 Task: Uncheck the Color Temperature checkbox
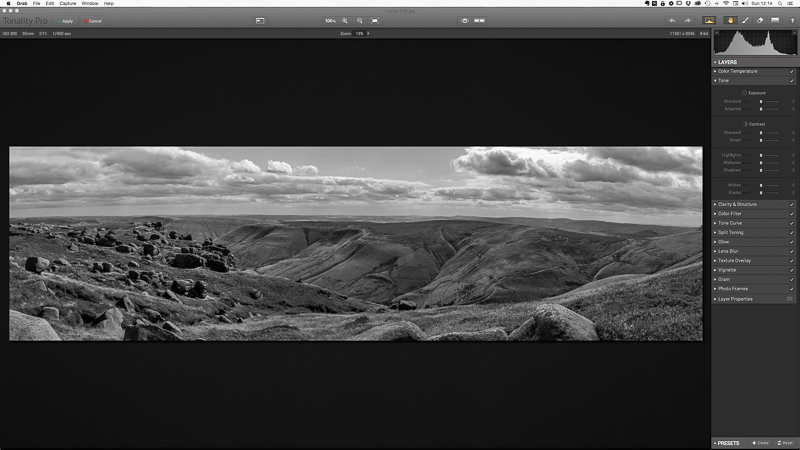tap(792, 71)
